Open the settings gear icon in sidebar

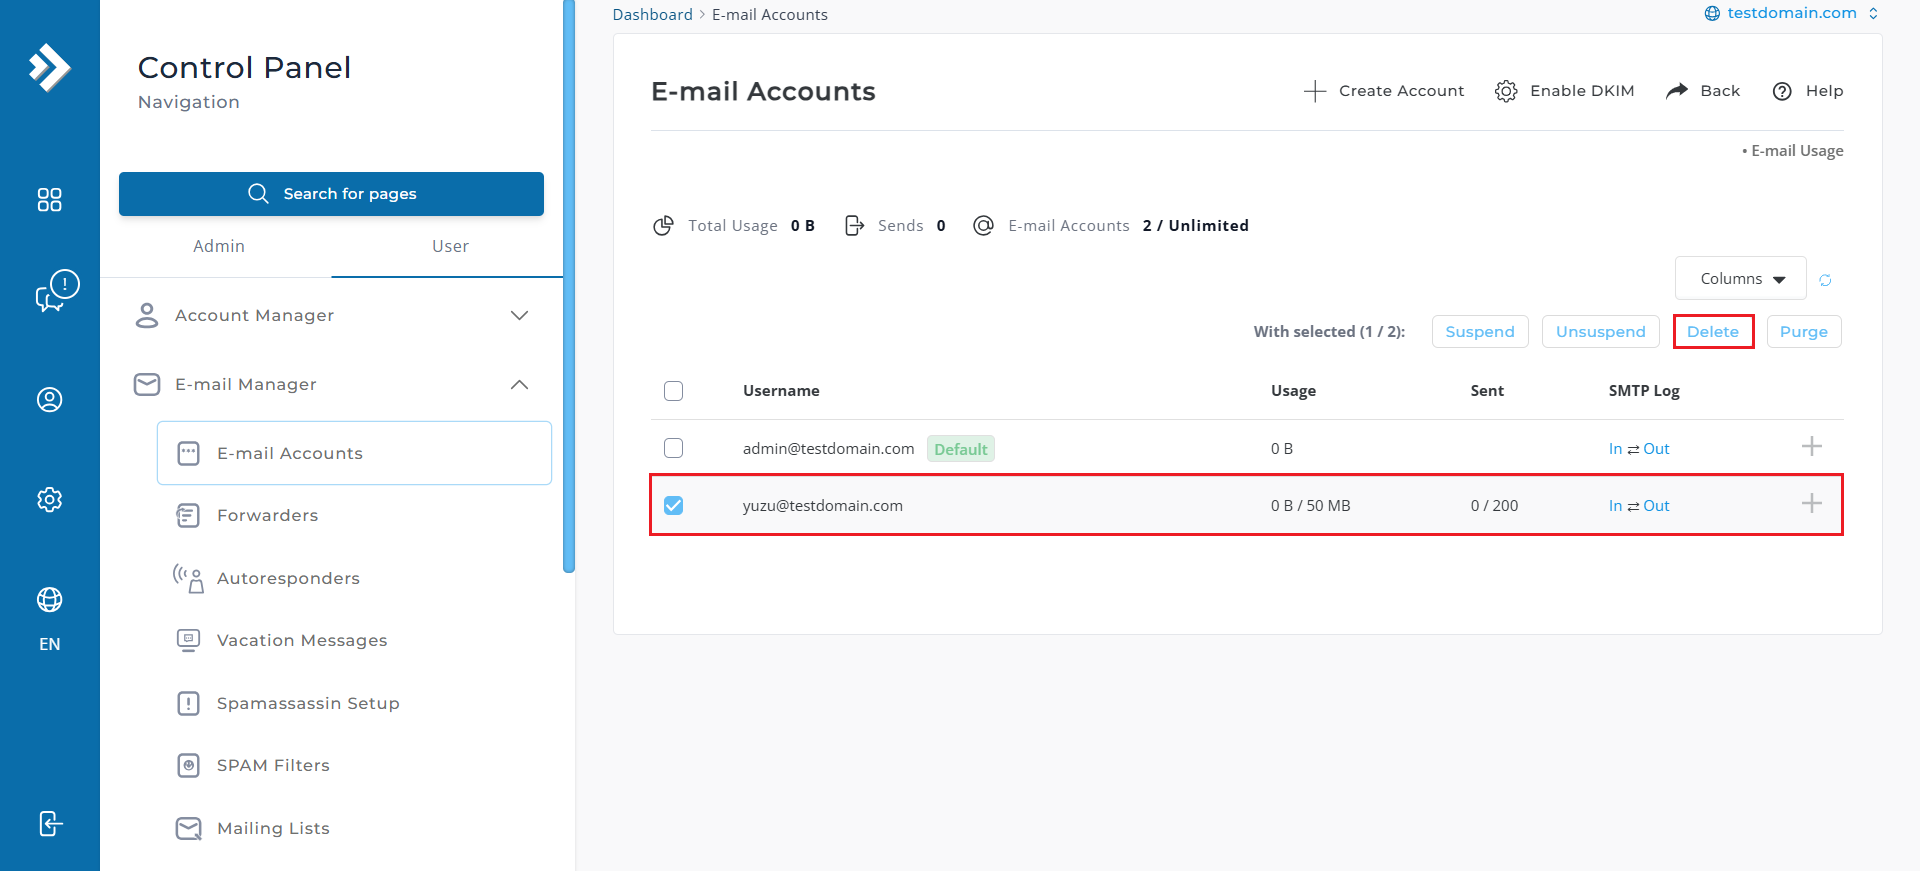(49, 499)
